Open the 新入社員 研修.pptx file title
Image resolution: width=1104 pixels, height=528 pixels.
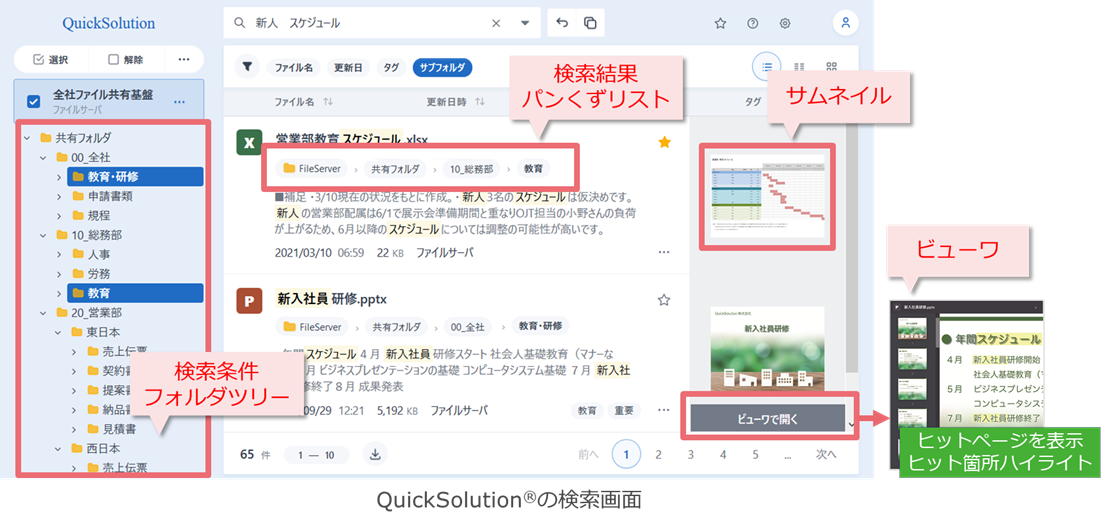click(332, 299)
